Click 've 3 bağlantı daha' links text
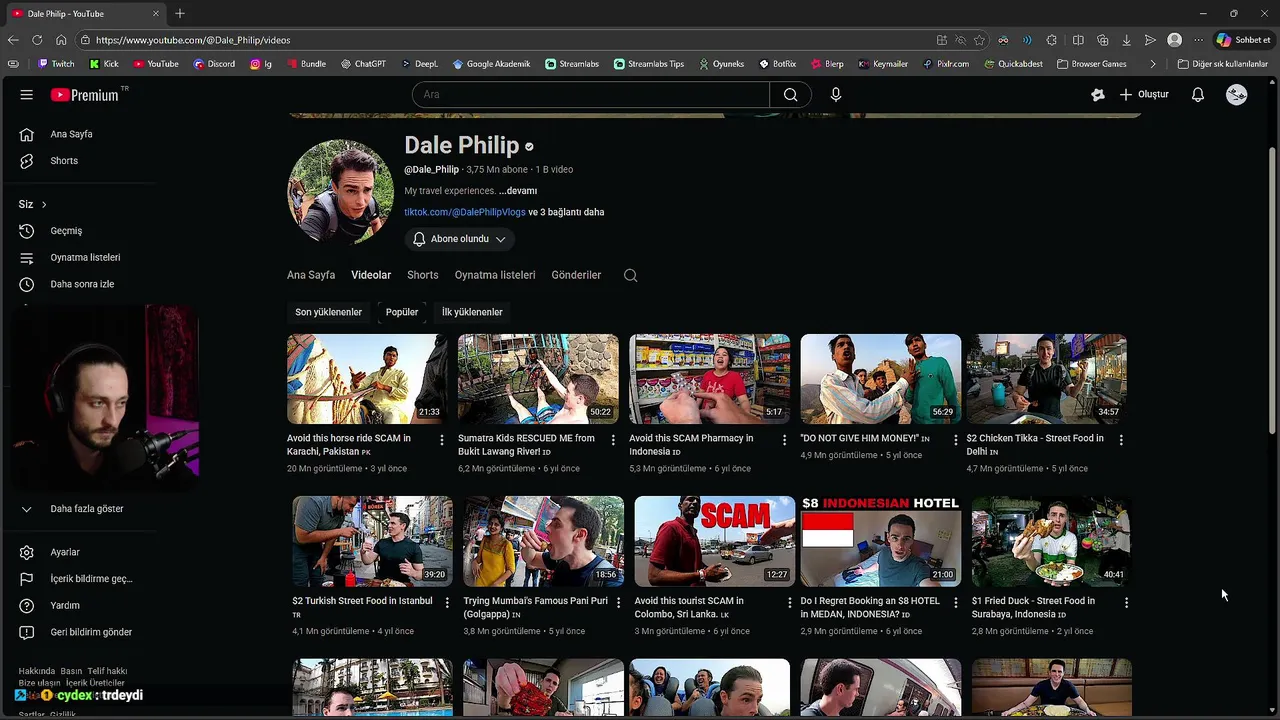The height and width of the screenshot is (720, 1280). coord(566,212)
